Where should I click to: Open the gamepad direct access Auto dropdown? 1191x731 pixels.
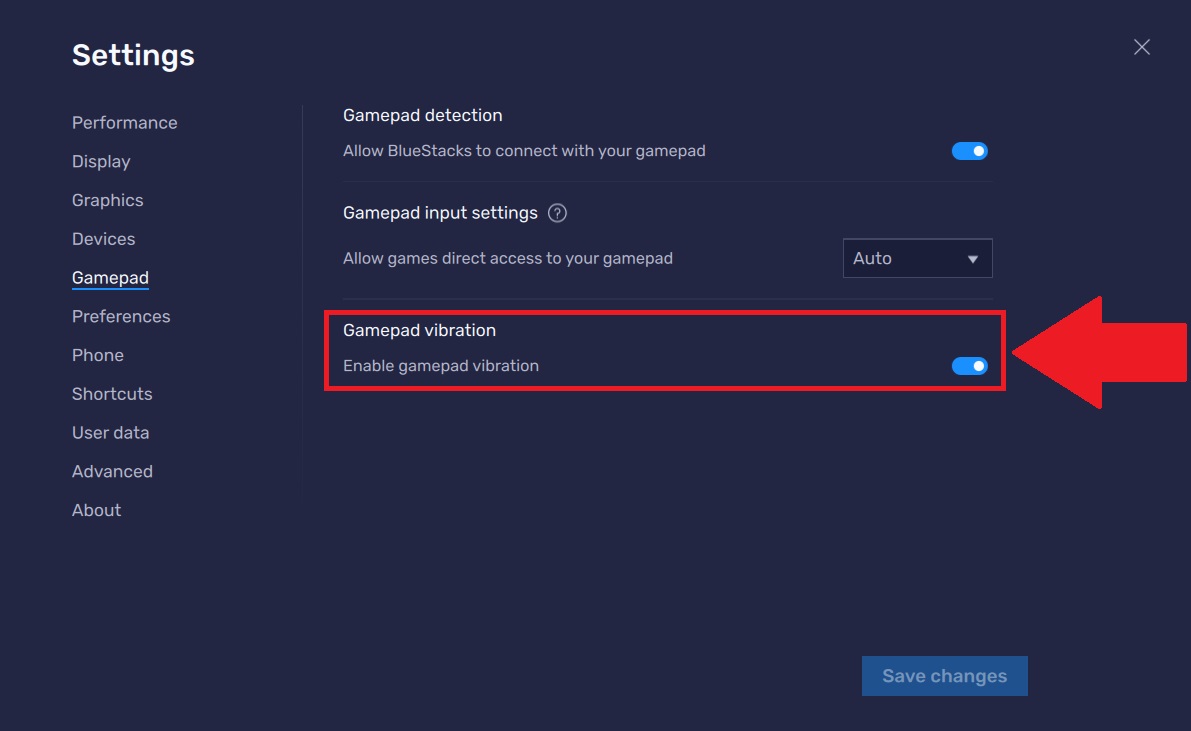pos(917,258)
